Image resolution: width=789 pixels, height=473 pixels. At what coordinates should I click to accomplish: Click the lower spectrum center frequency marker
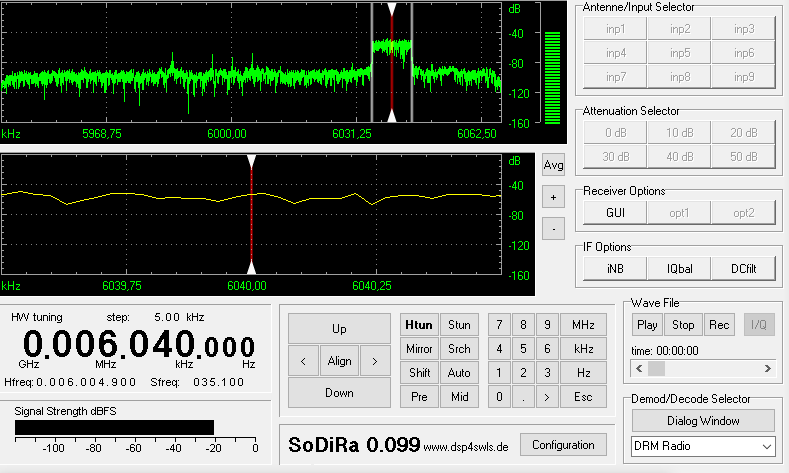pos(251,215)
